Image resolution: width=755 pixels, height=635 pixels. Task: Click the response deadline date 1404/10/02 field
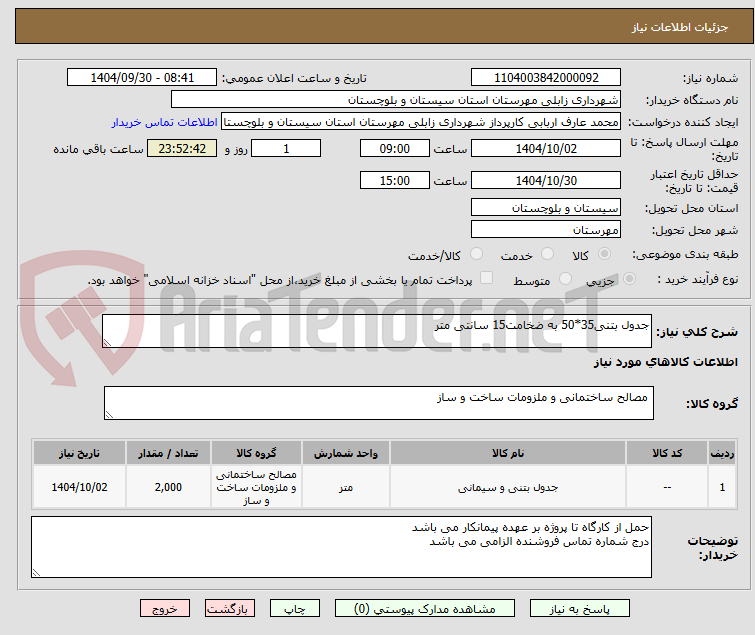point(546,148)
